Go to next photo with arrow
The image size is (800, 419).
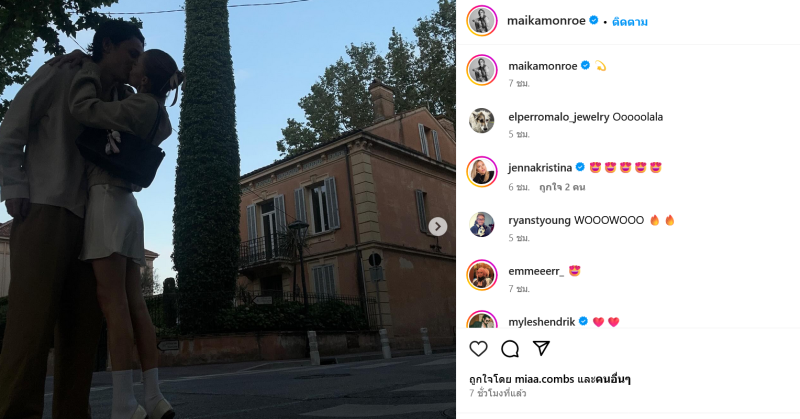[438, 227]
